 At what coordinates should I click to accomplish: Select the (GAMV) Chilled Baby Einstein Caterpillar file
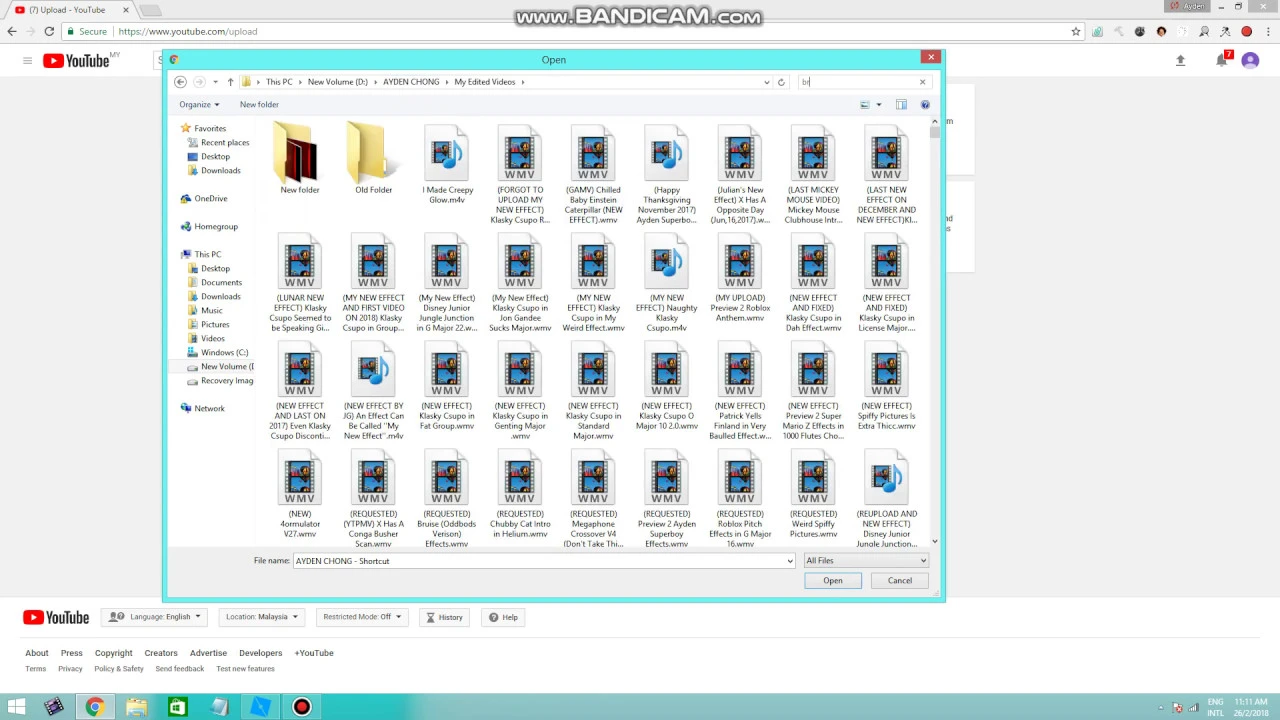[x=593, y=175]
